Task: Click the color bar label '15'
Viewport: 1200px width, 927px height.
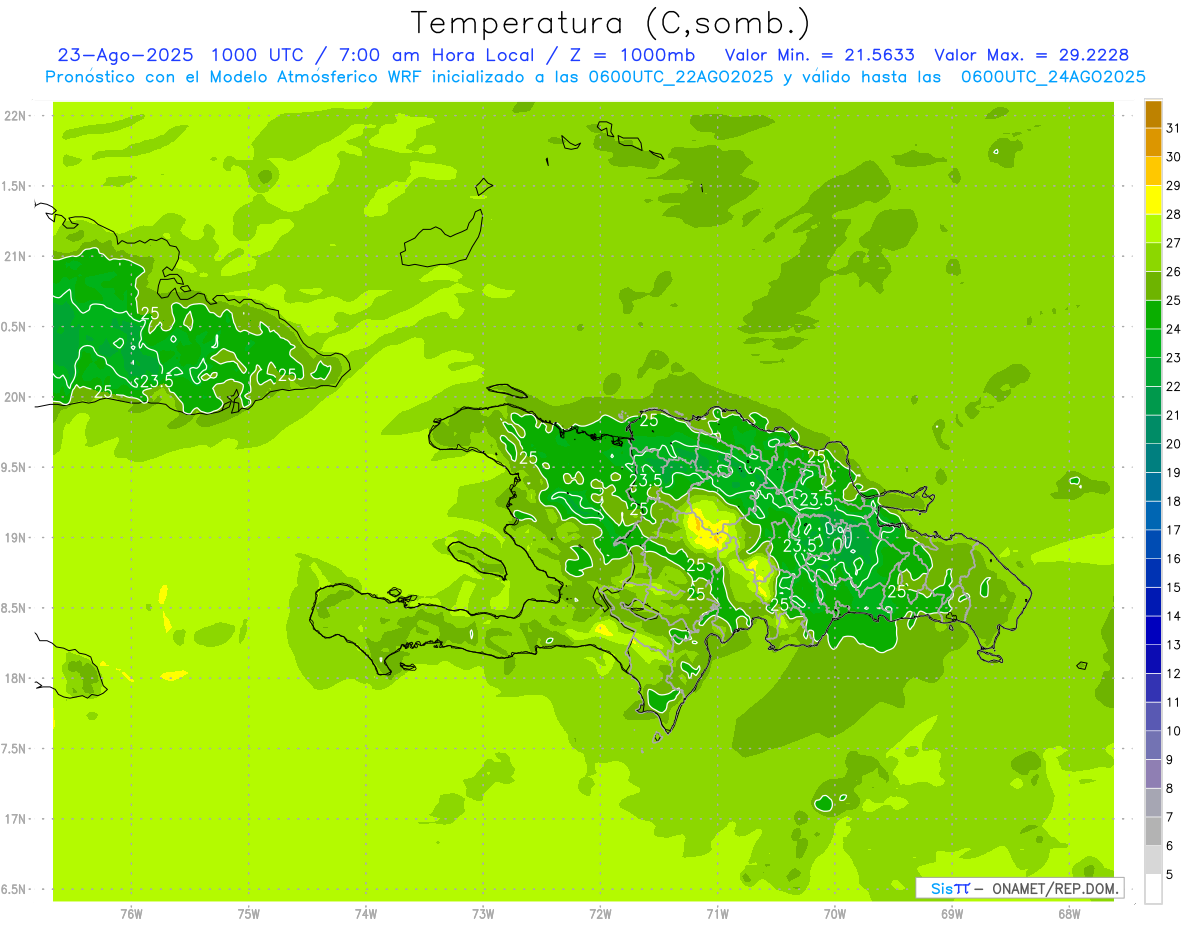Action: click(x=1173, y=587)
